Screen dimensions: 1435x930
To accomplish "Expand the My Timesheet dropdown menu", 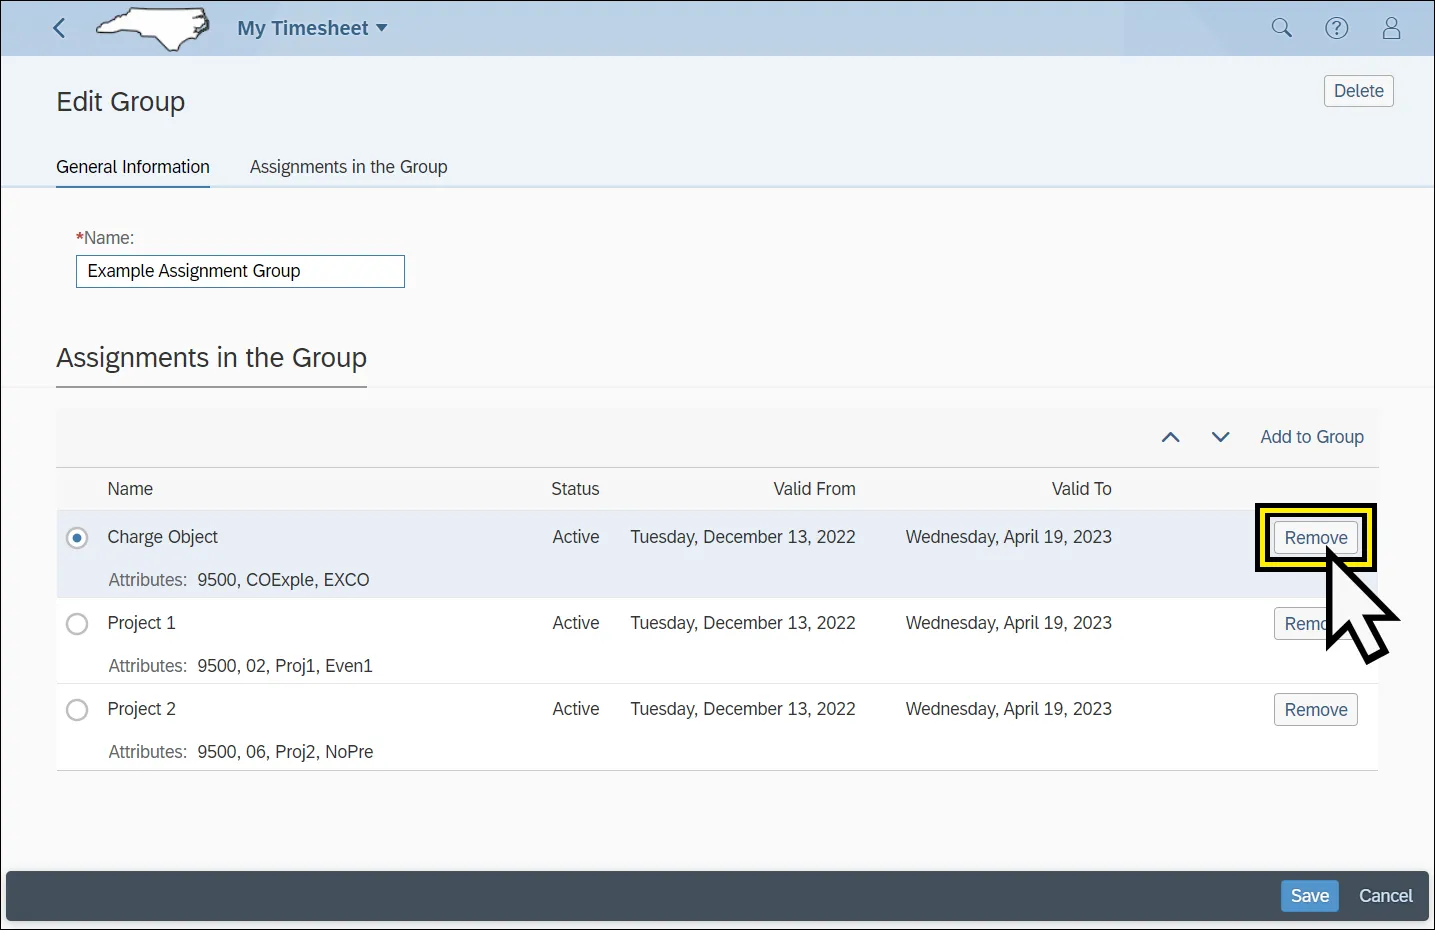I will [312, 28].
